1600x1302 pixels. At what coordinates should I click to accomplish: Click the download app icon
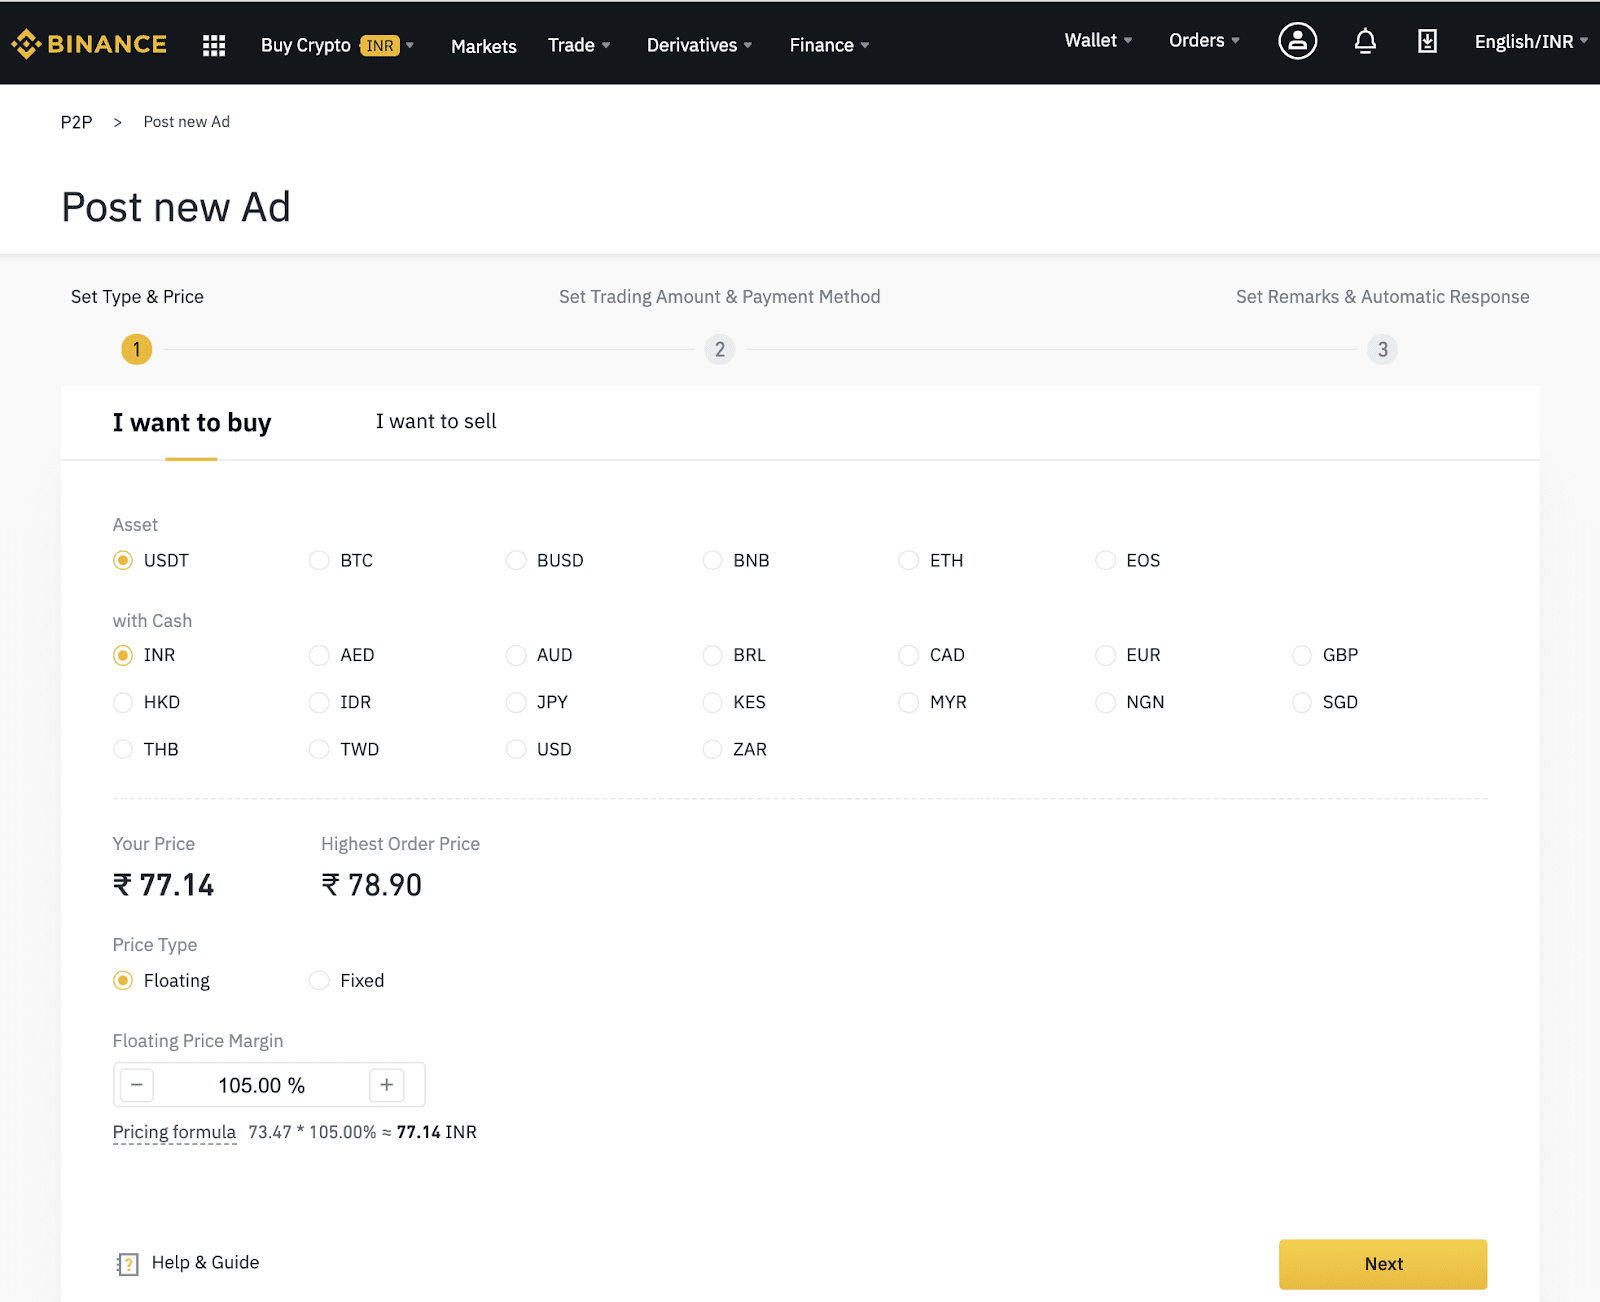1427,41
